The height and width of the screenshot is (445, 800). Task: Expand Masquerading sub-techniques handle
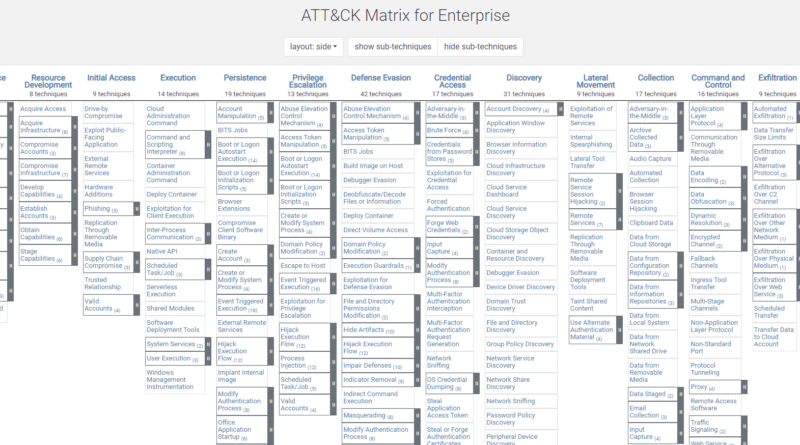pos(417,415)
